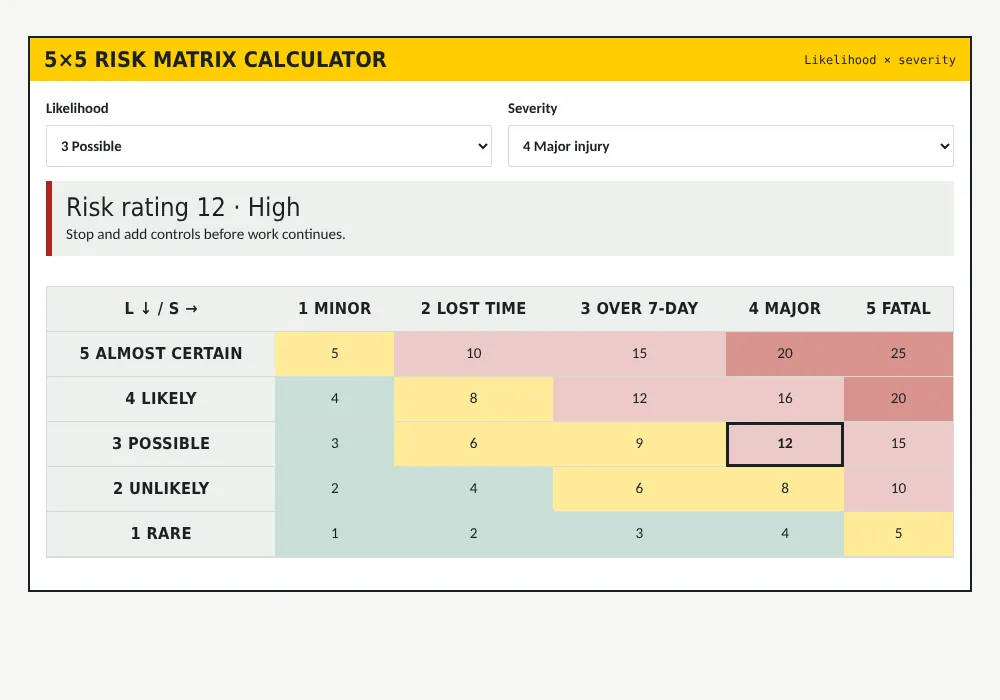Click cell 15 in the 3 Possible row
Image resolution: width=1000 pixels, height=700 pixels.
click(898, 444)
